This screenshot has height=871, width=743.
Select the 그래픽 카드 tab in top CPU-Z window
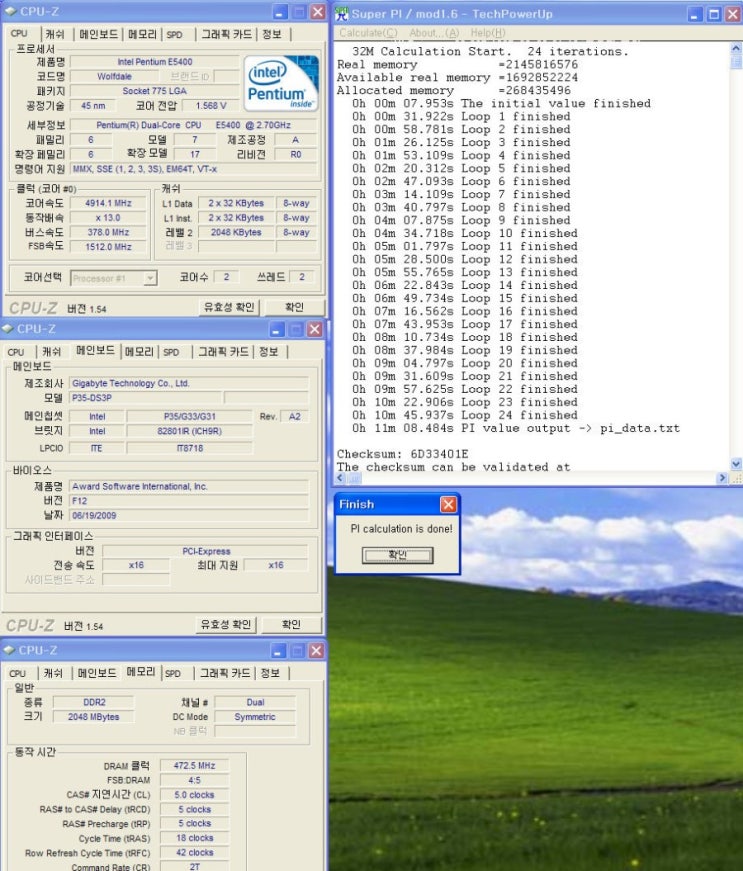226,34
